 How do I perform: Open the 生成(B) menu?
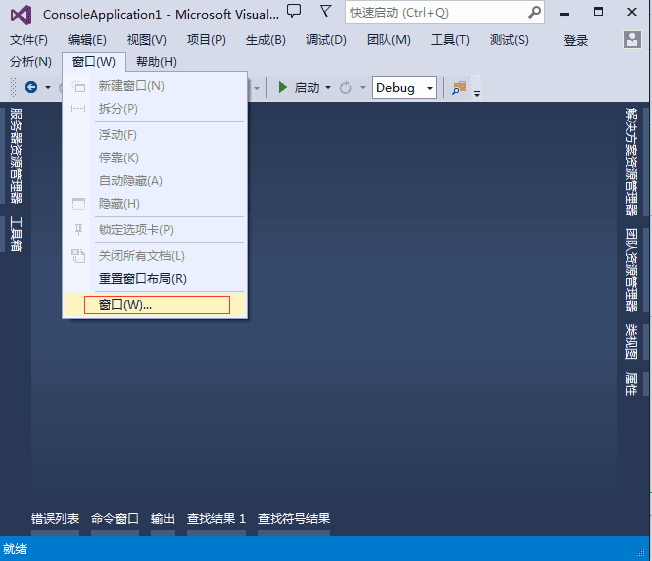[x=266, y=40]
